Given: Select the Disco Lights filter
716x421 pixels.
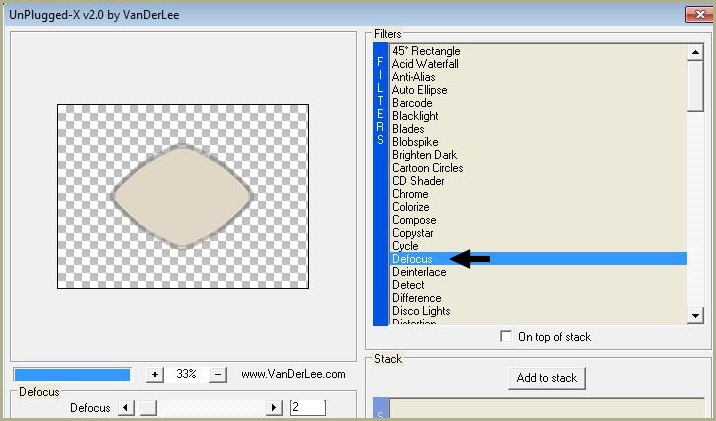Looking at the screenshot, I should point(421,311).
